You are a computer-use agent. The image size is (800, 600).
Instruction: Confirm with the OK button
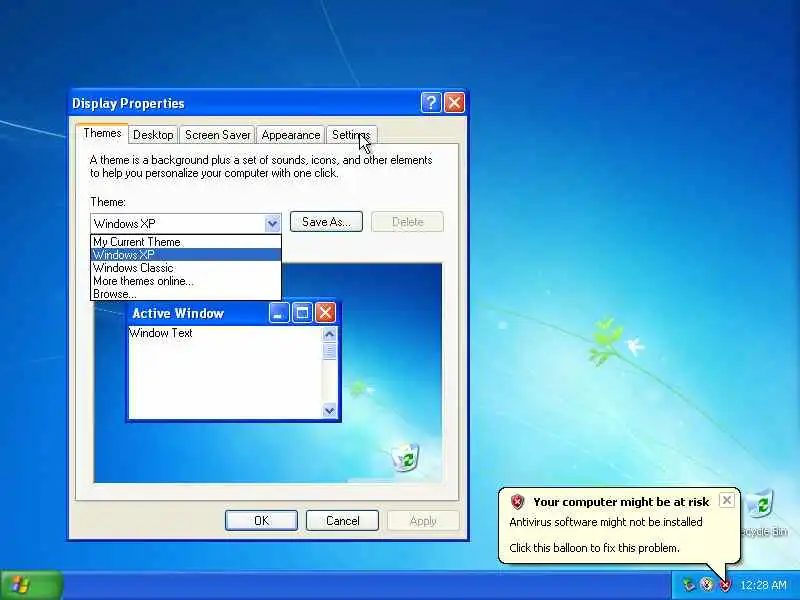click(261, 520)
